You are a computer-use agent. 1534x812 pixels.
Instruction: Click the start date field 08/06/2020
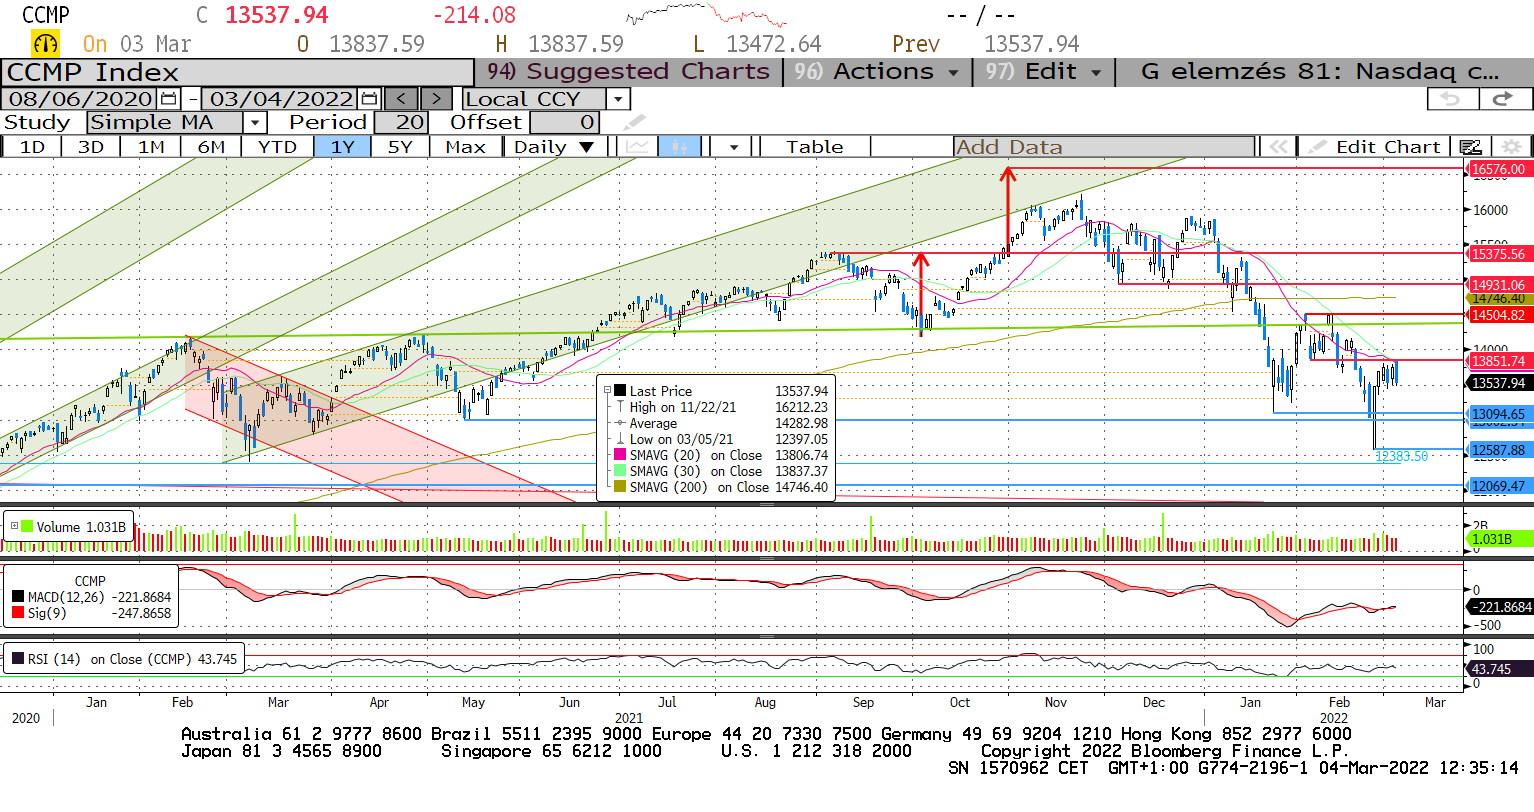[80, 99]
